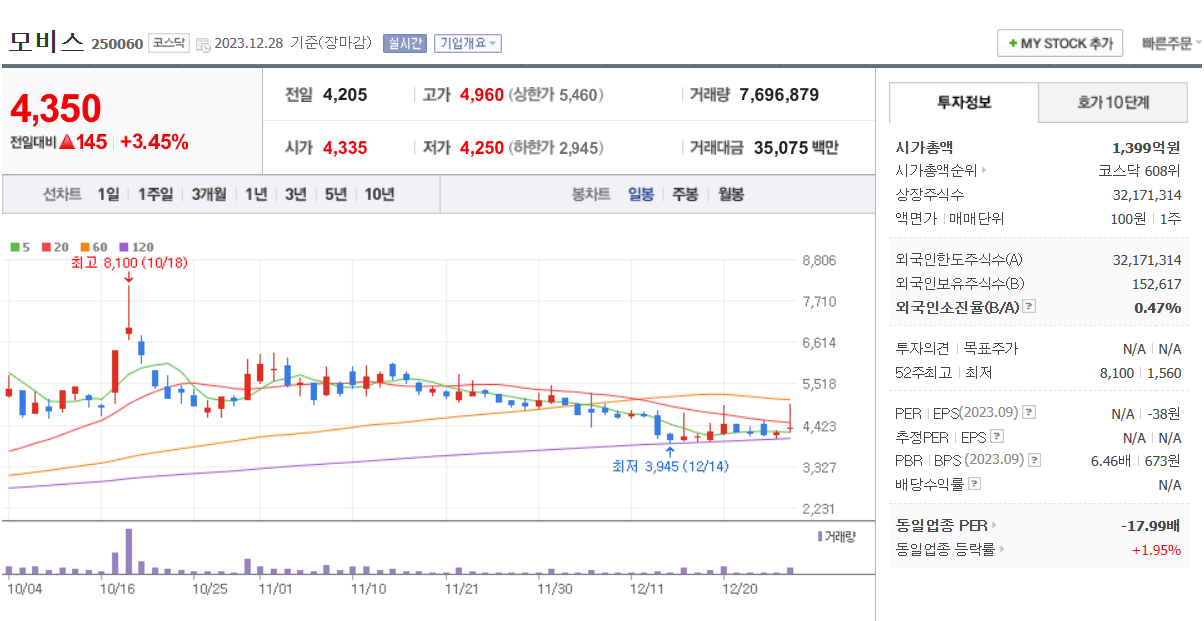Select 3개월 line chart period
Viewport: 1204px width, 621px height.
pyautogui.click(x=209, y=194)
